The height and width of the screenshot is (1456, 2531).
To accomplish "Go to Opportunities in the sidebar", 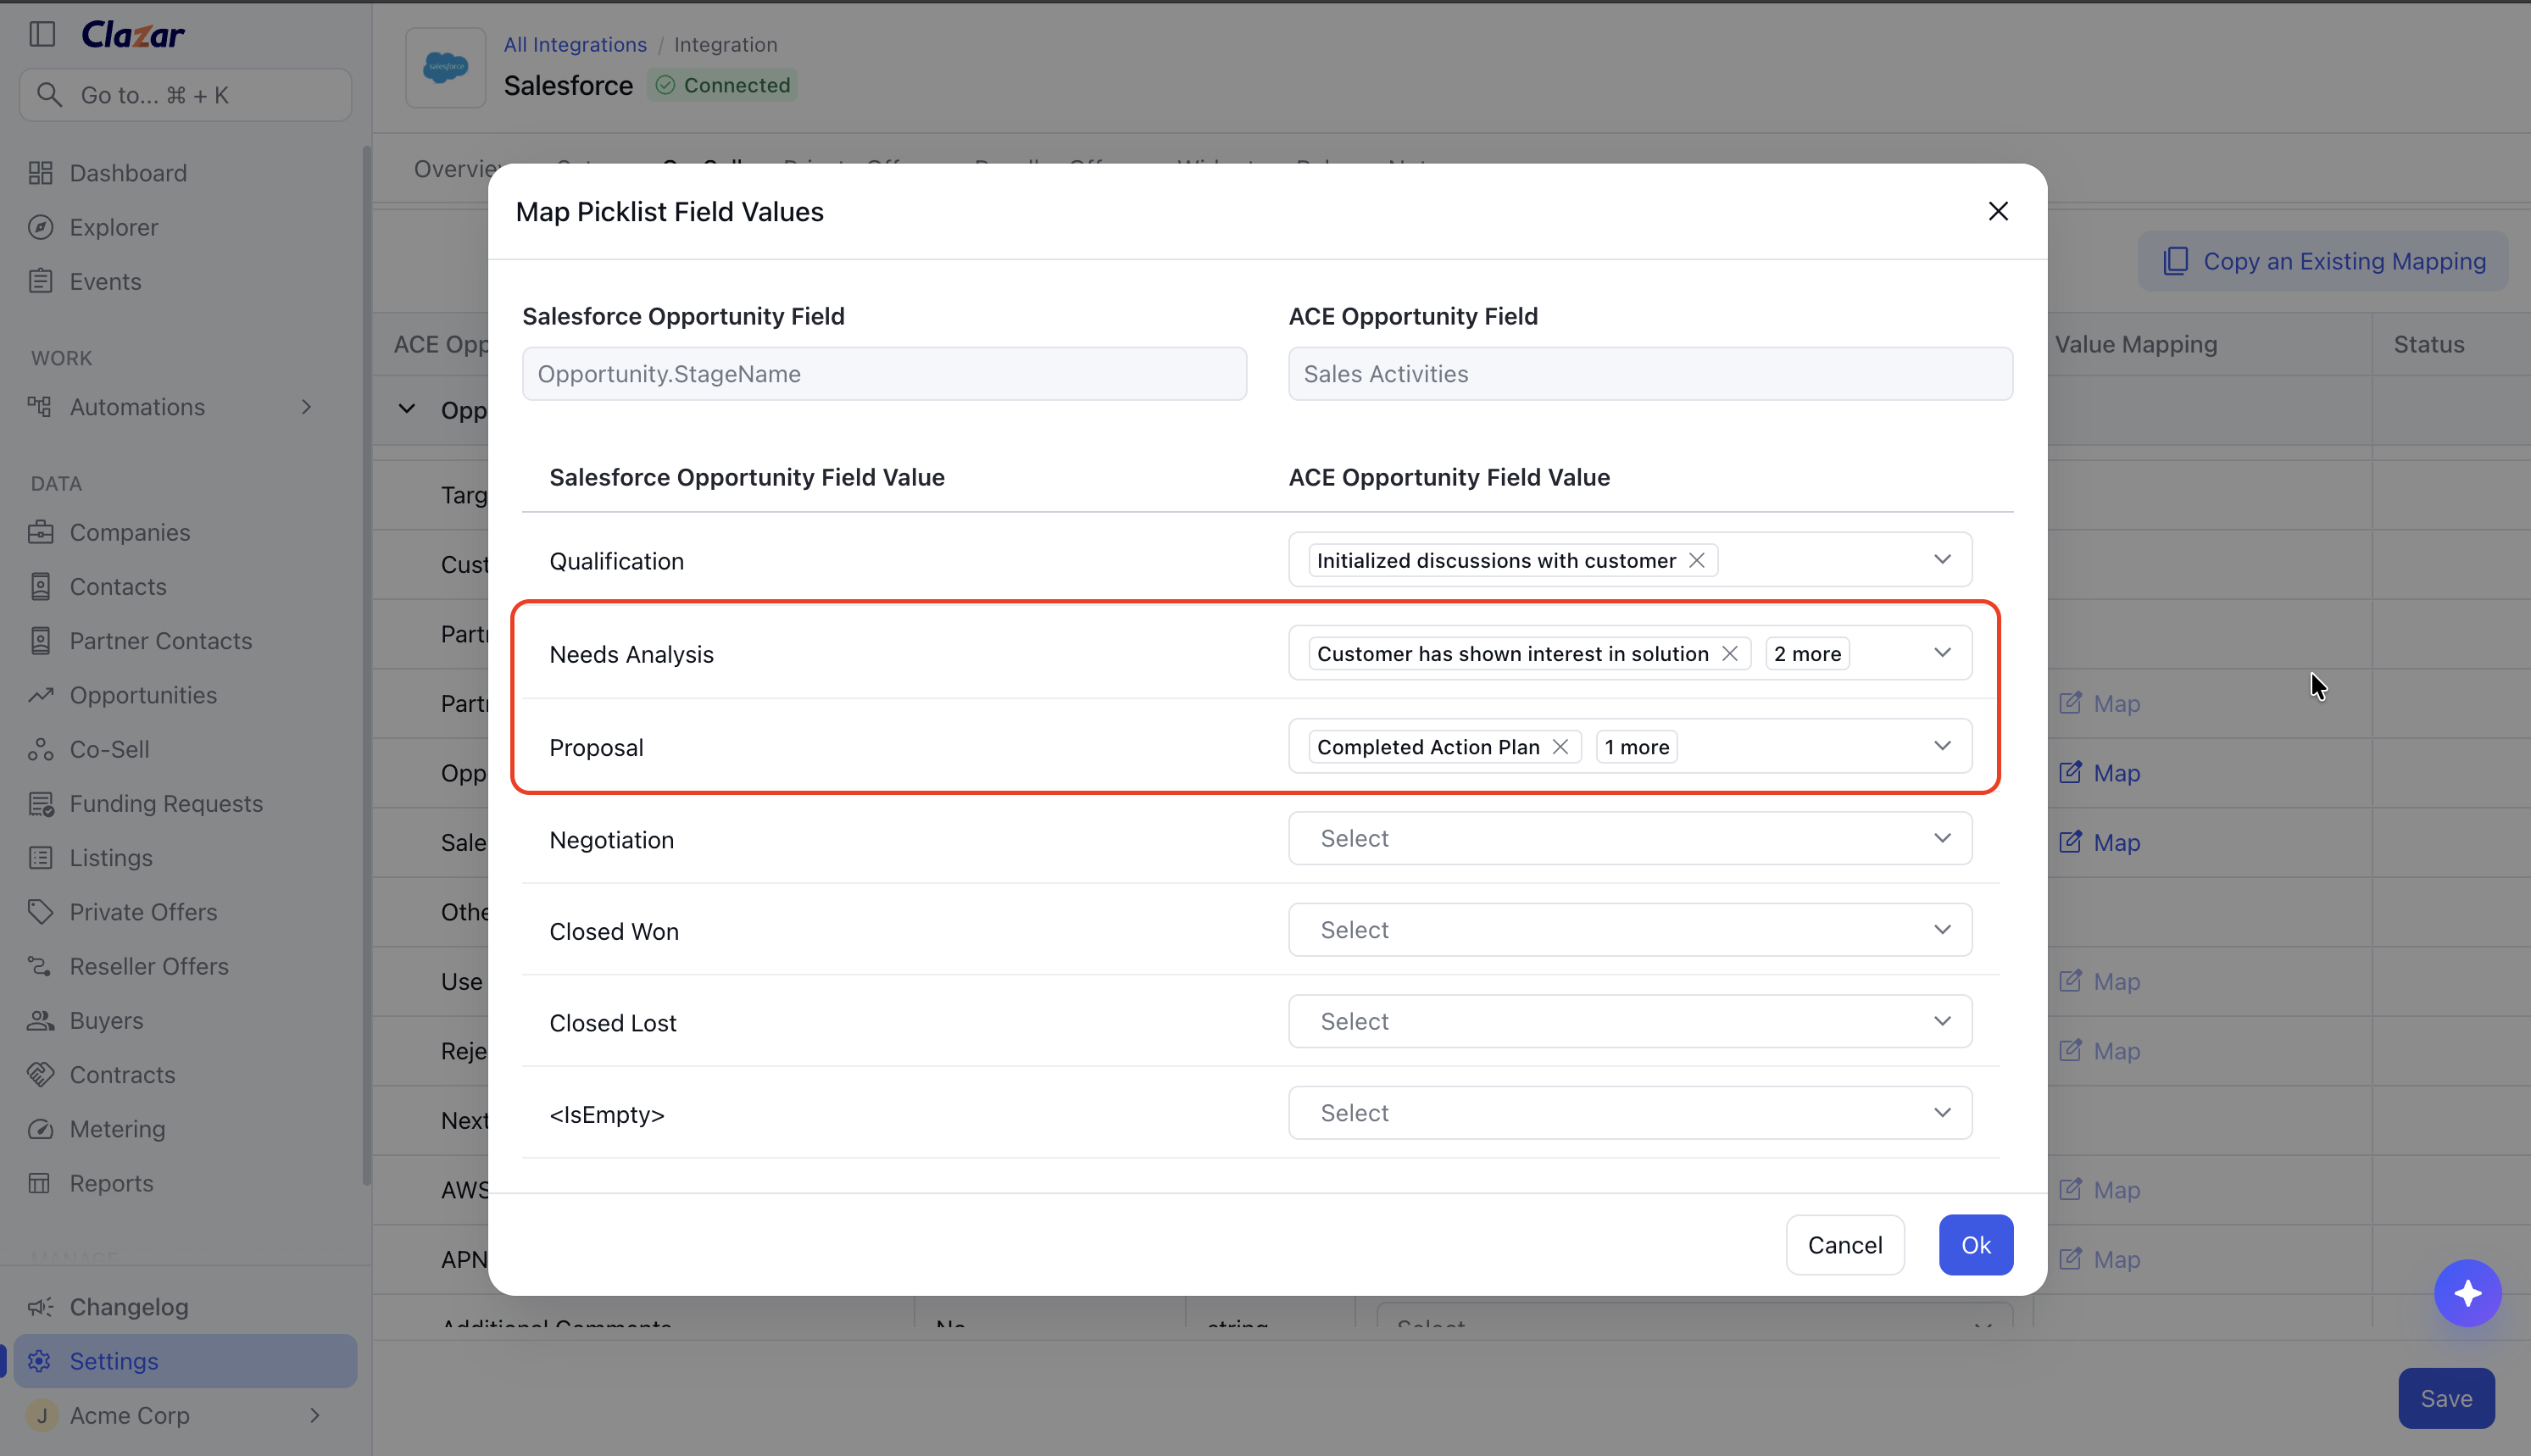I will [143, 695].
